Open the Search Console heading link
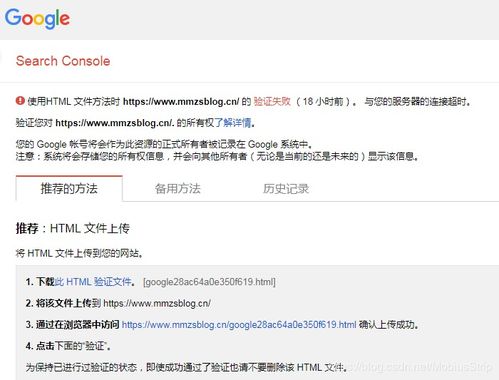Image resolution: width=499 pixels, height=380 pixels. coord(63,61)
